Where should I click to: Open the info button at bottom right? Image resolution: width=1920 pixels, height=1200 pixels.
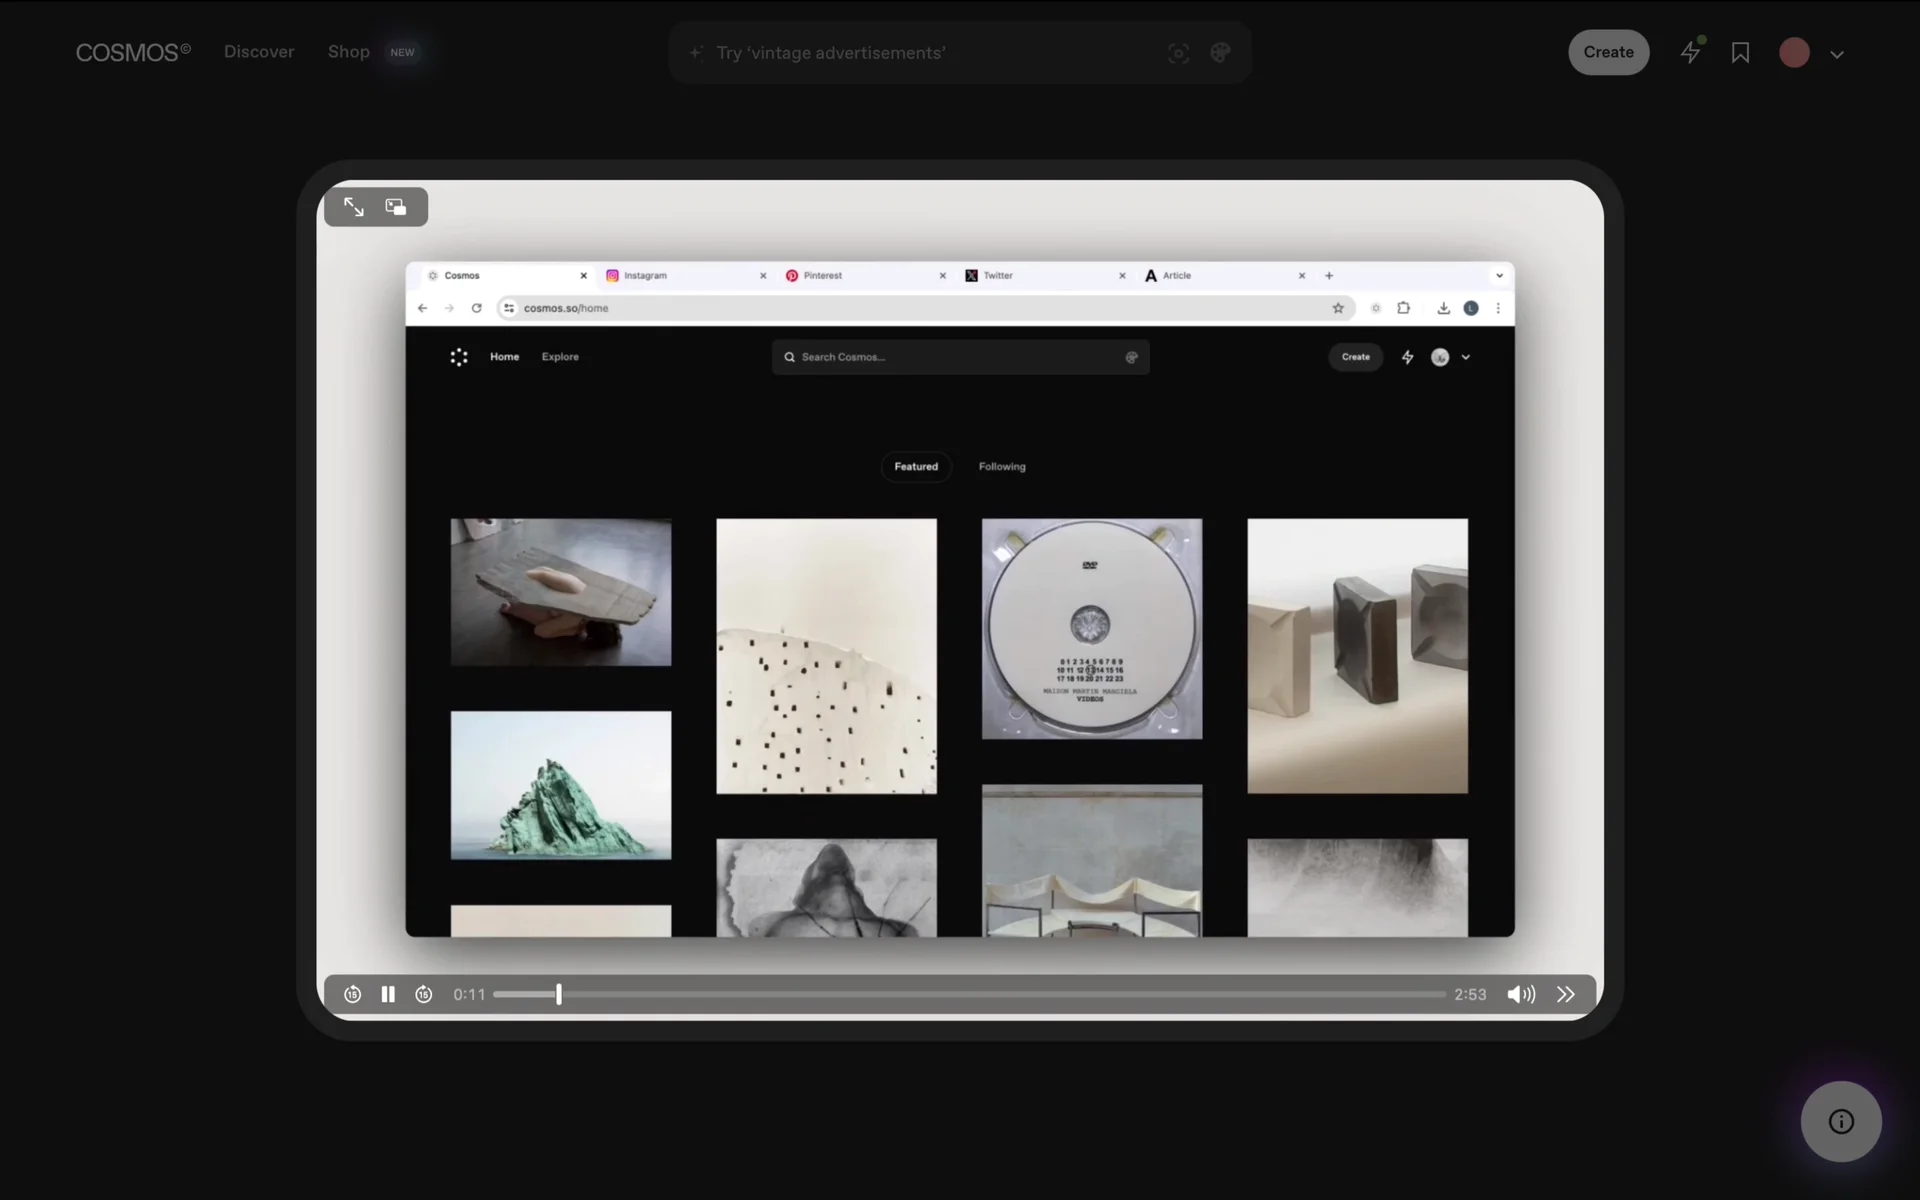point(1841,1121)
